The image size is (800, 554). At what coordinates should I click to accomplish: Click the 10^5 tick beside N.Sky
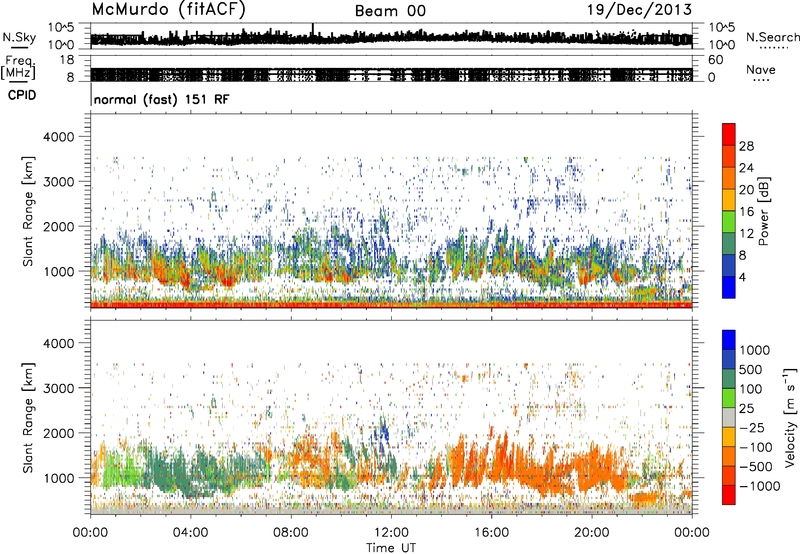click(x=62, y=28)
